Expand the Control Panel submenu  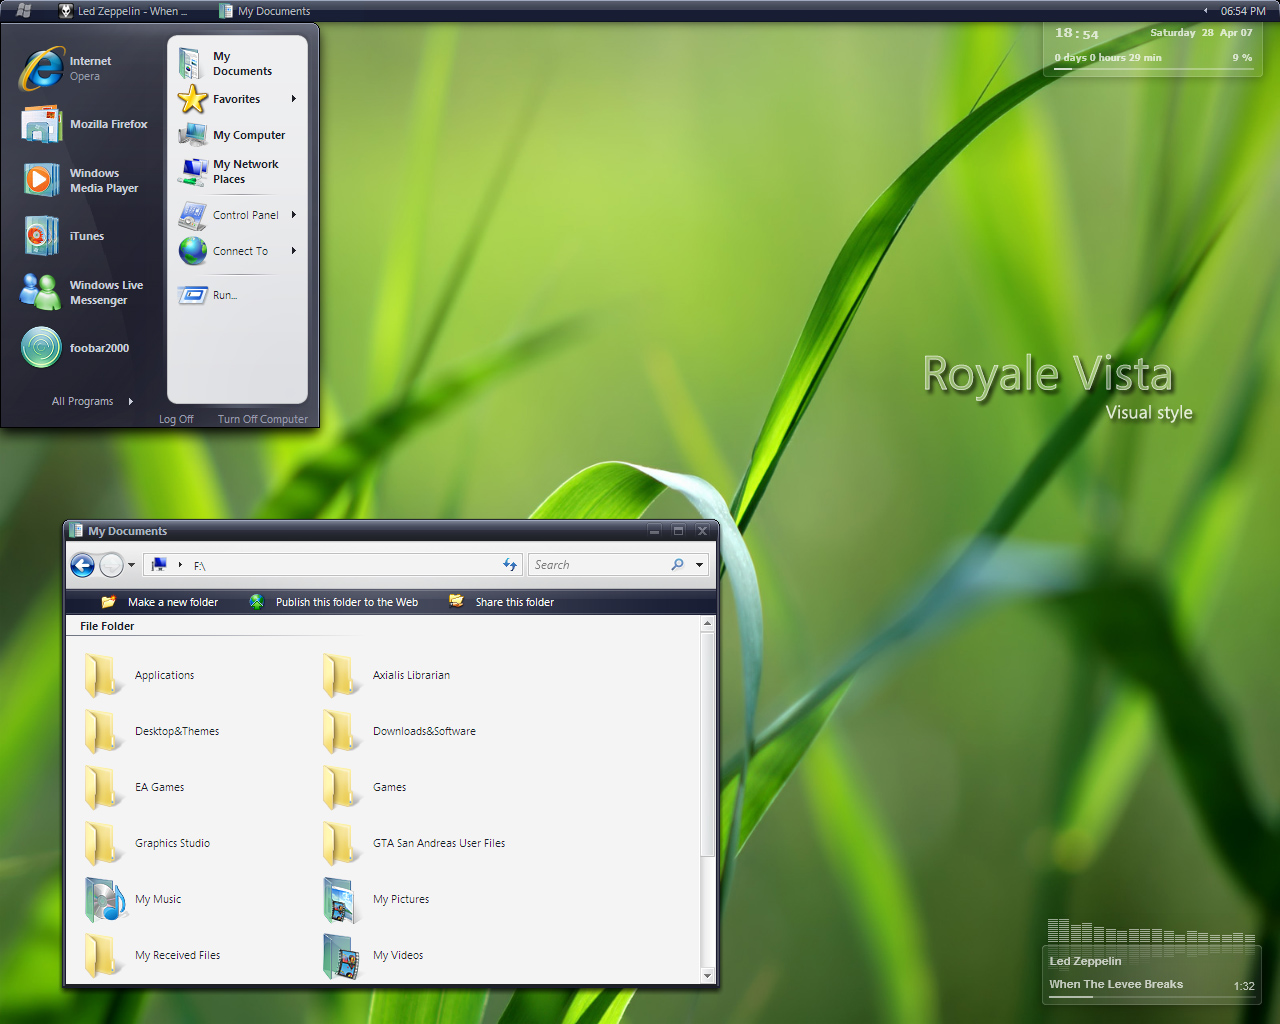(x=243, y=214)
